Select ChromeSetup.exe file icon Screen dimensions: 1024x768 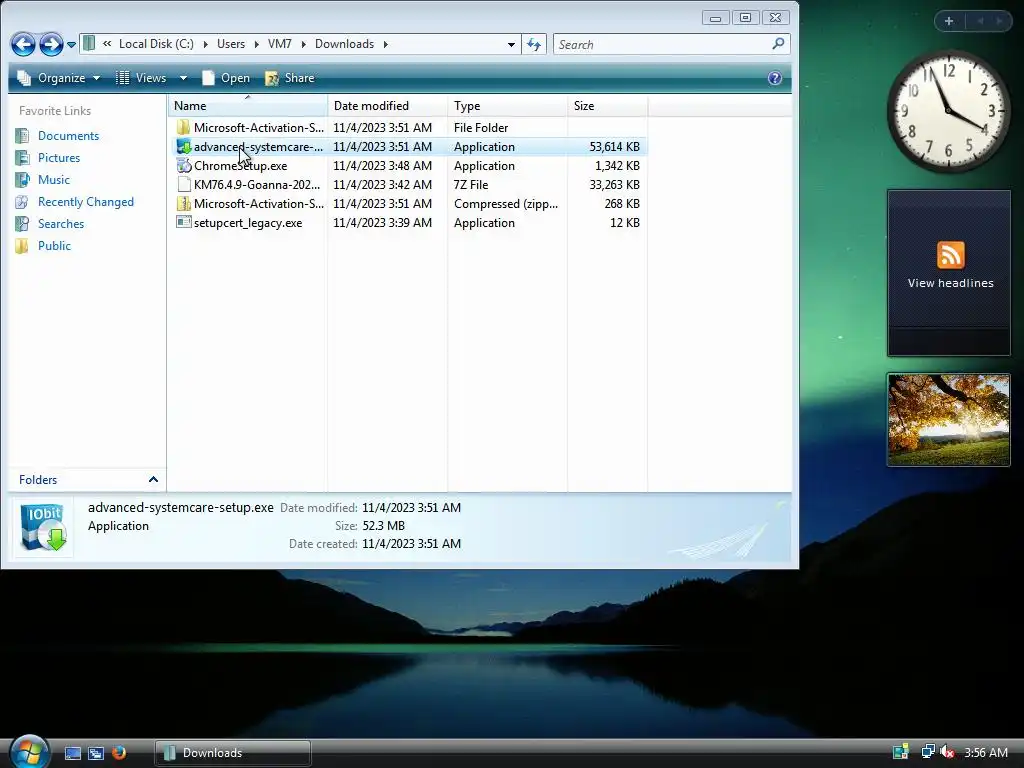click(x=184, y=165)
